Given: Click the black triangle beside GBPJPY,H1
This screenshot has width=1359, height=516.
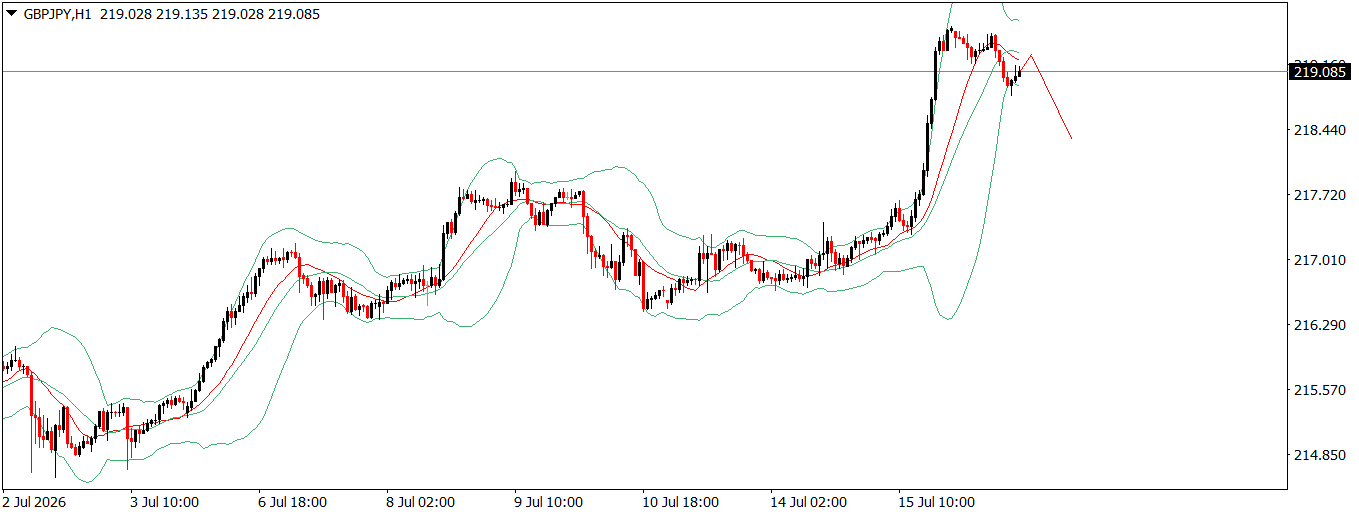Looking at the screenshot, I should coord(12,15).
